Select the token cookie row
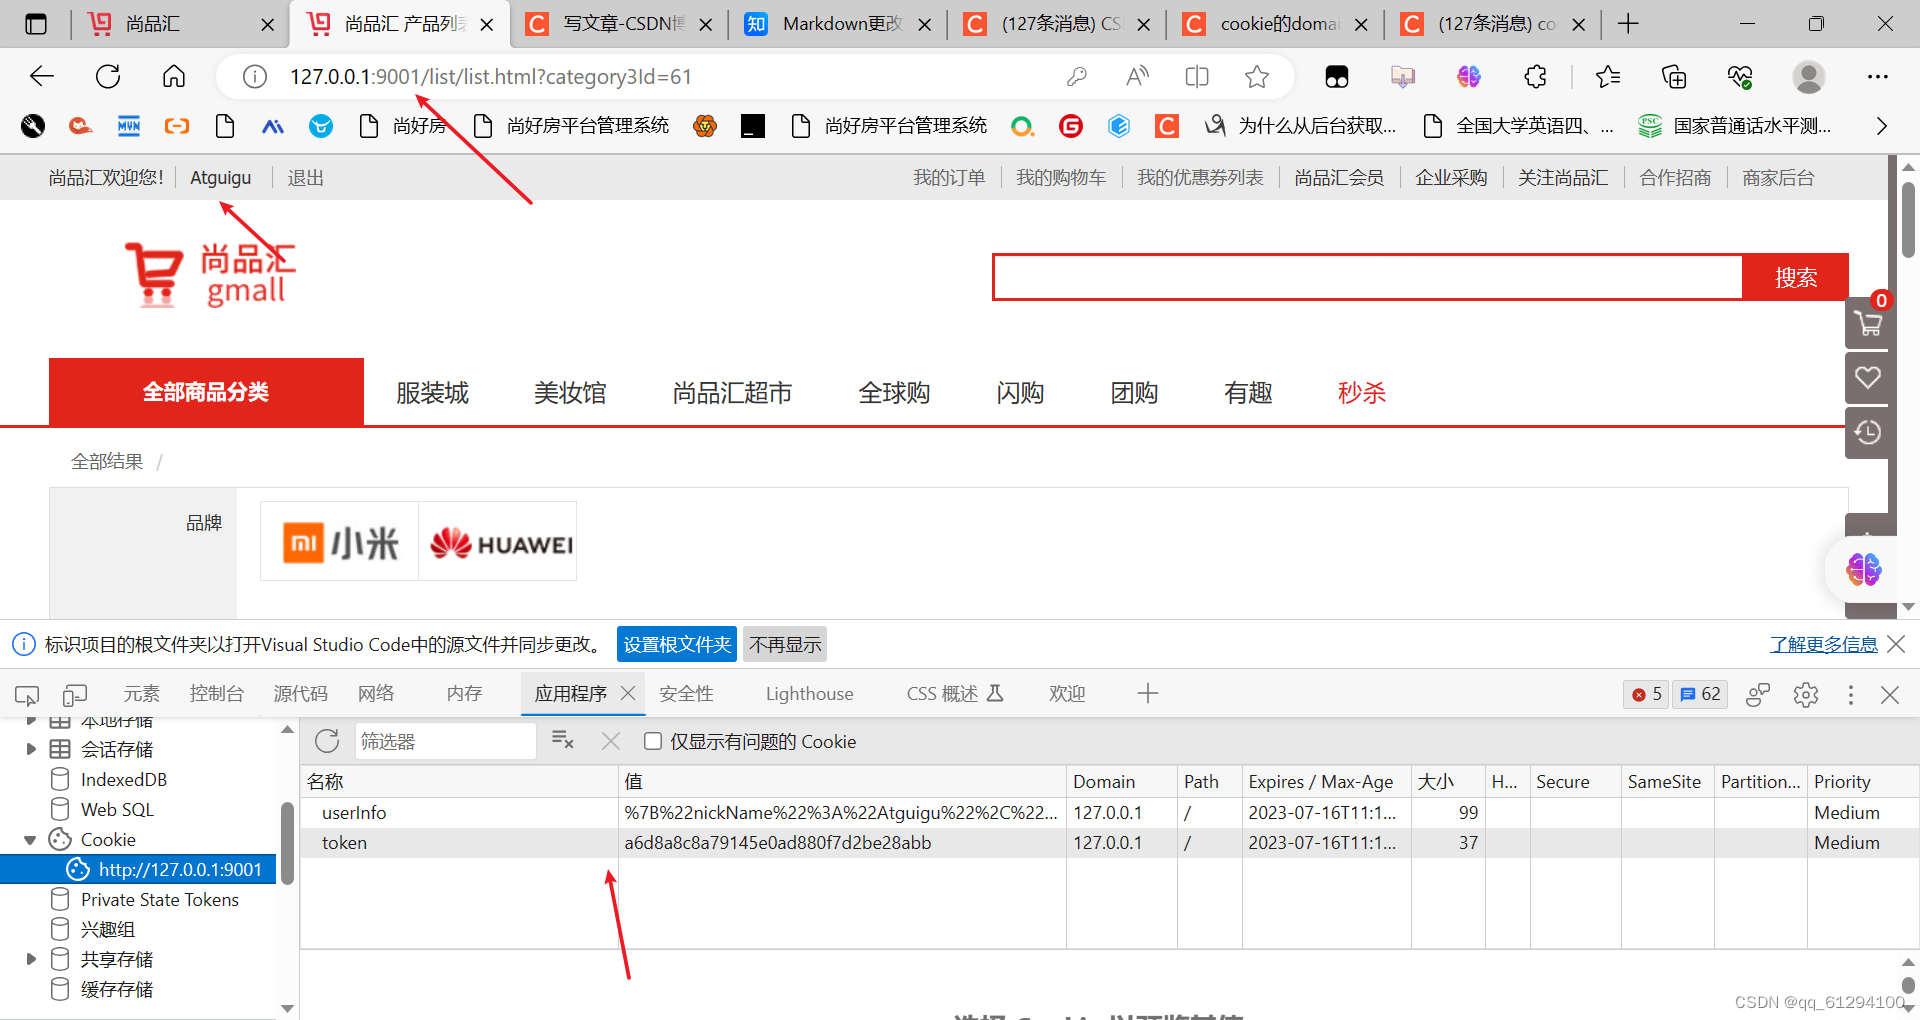Image resolution: width=1920 pixels, height=1020 pixels. click(1109, 843)
